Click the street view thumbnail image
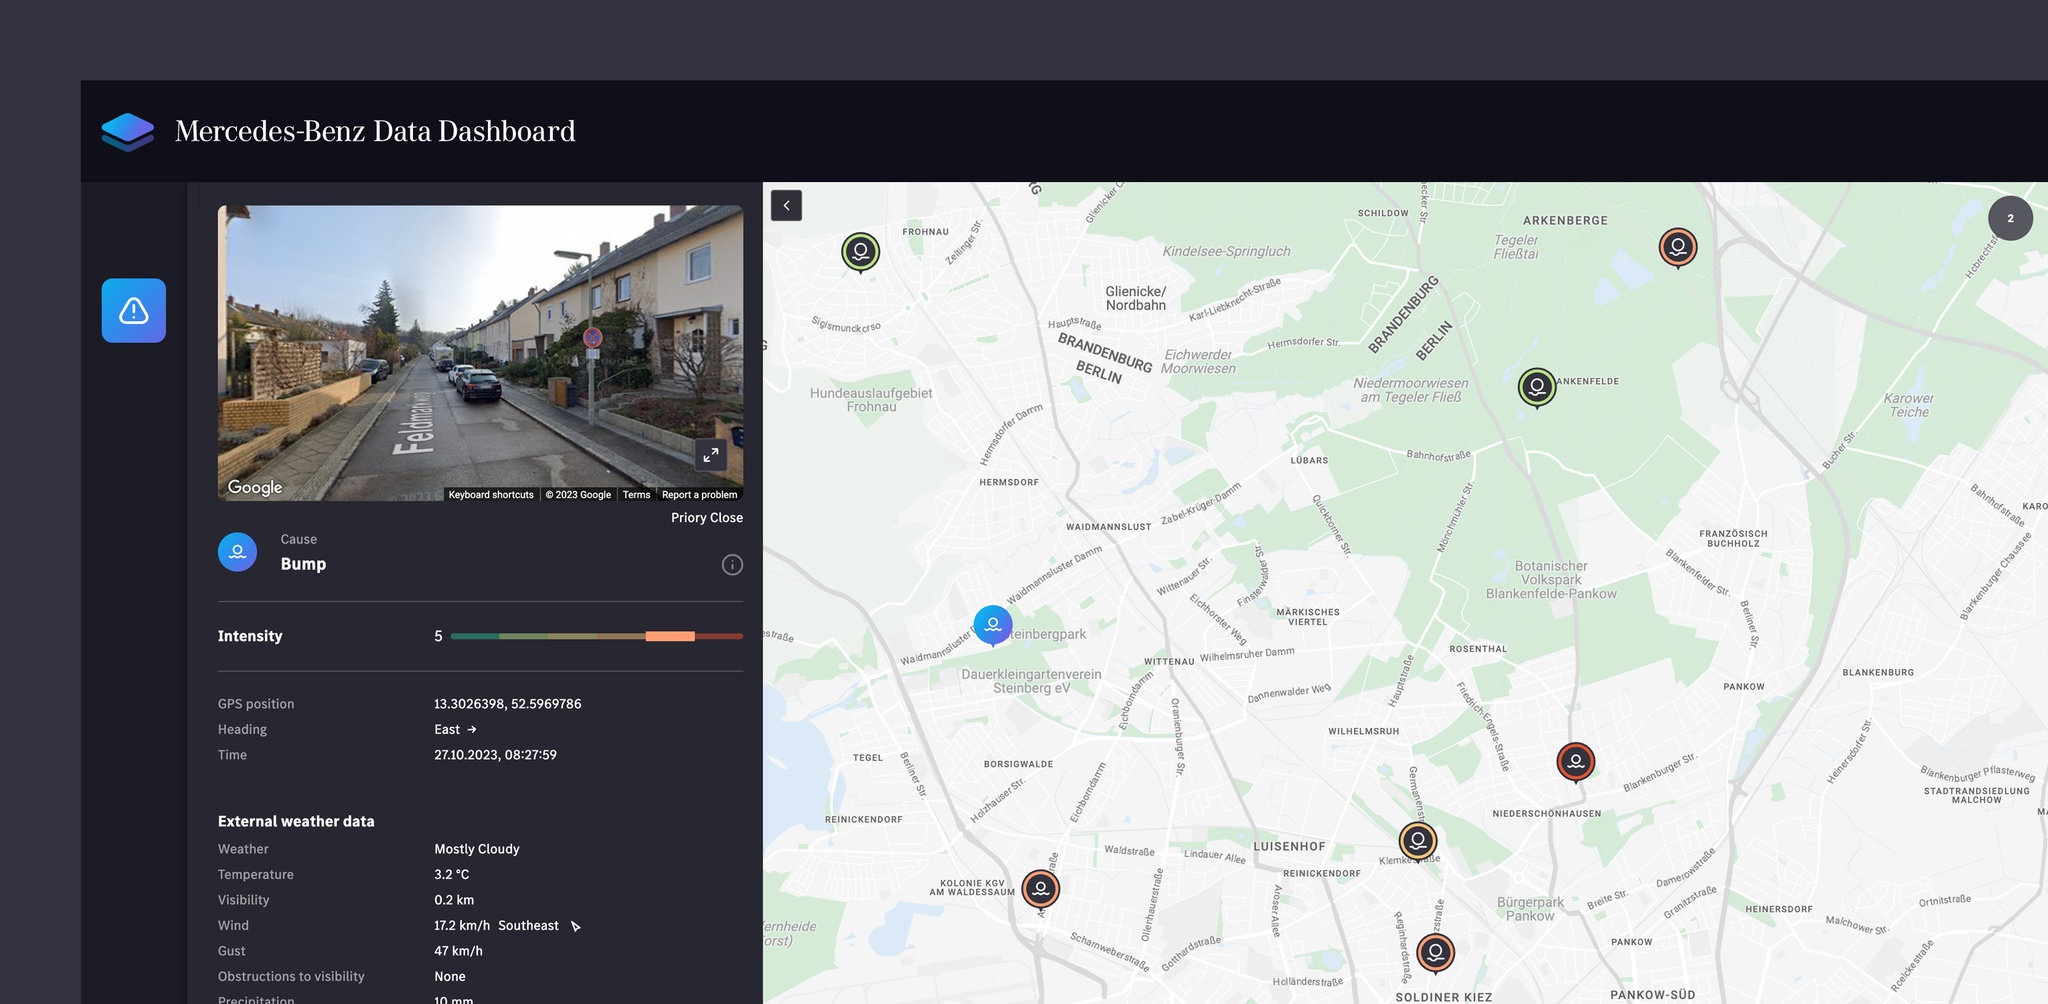2048x1004 pixels. (480, 353)
